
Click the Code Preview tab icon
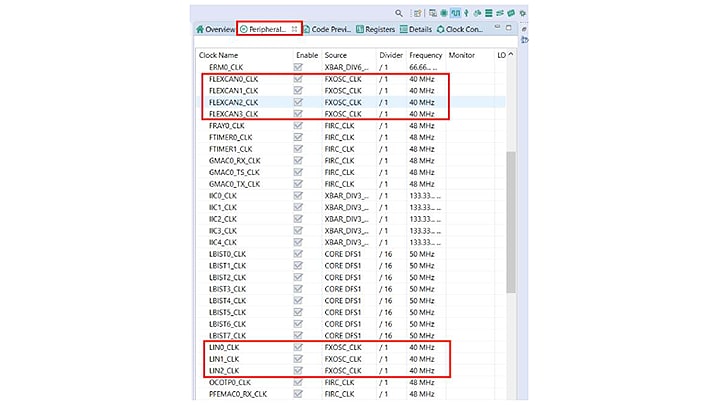tap(306, 30)
